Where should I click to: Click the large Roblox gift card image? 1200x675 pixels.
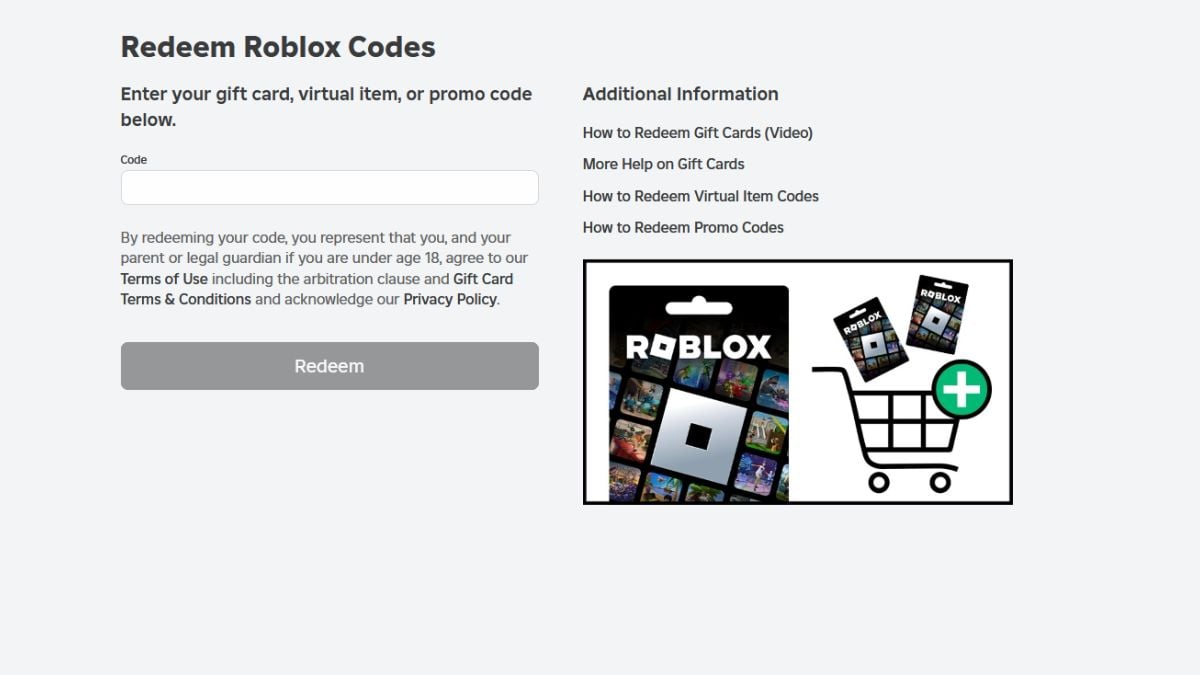tap(698, 393)
